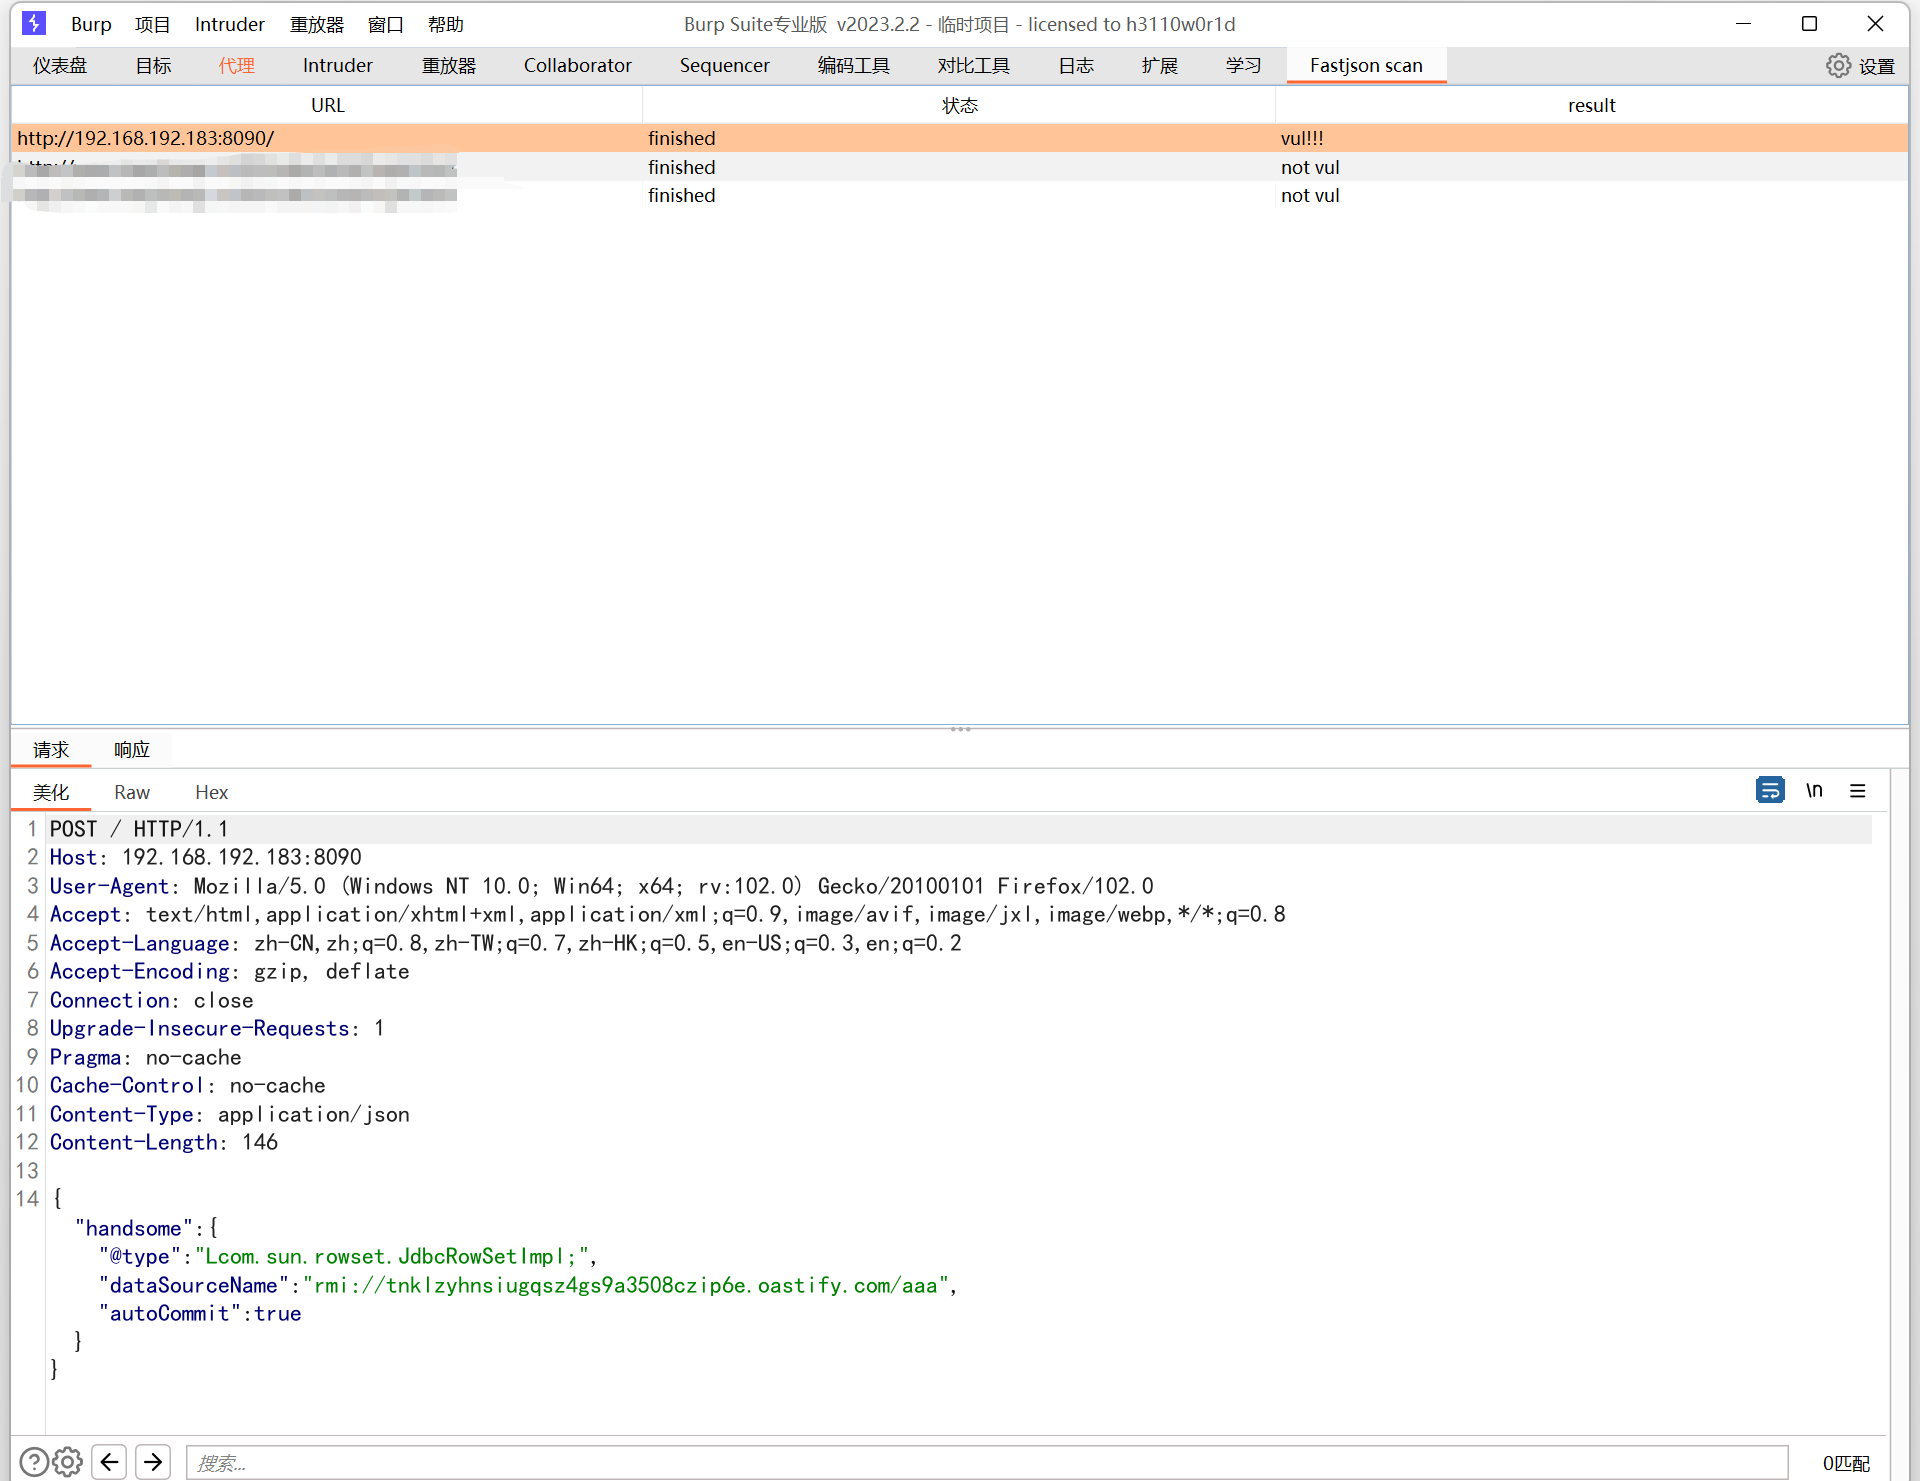This screenshot has height=1481, width=1920.
Task: Switch to the 重放器 tool tab
Action: (x=449, y=66)
